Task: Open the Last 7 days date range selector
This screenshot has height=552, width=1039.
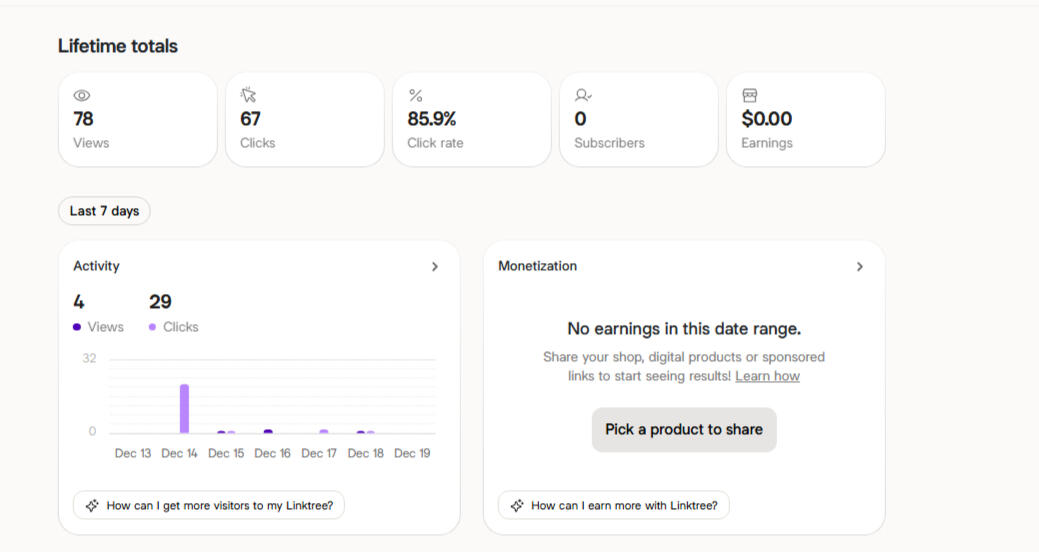Action: point(104,211)
